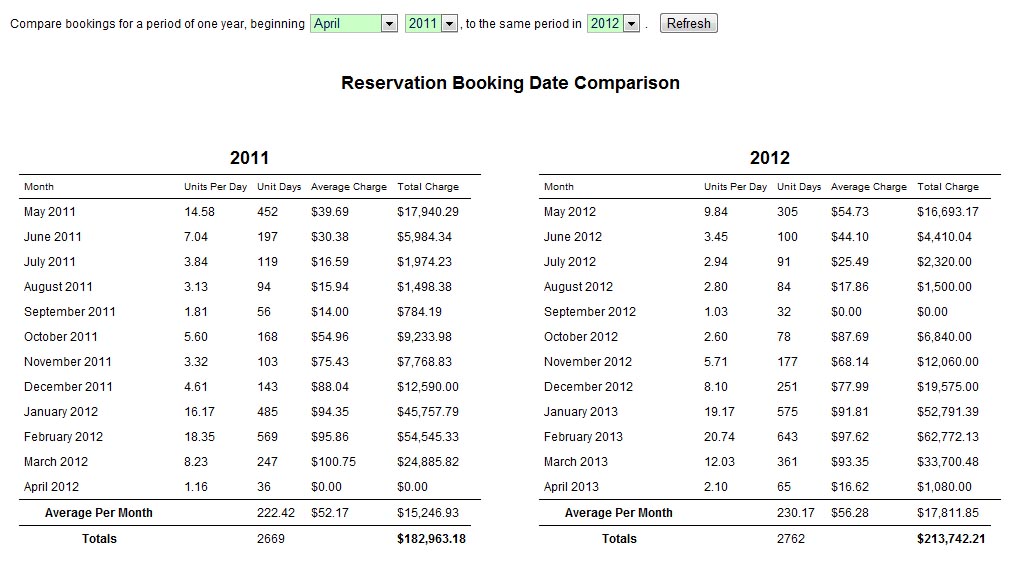Click Total Charge header in 2012 table
Viewport: 1011px width, 576px height.
[947, 187]
